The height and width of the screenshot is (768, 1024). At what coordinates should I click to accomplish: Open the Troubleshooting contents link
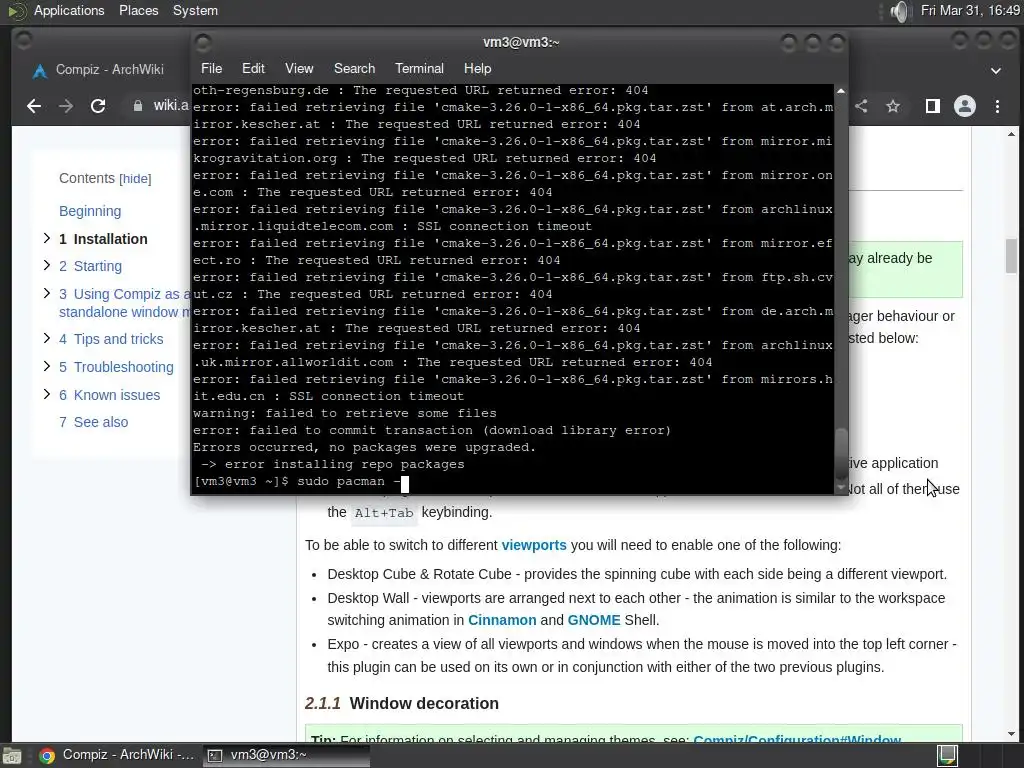click(x=116, y=367)
